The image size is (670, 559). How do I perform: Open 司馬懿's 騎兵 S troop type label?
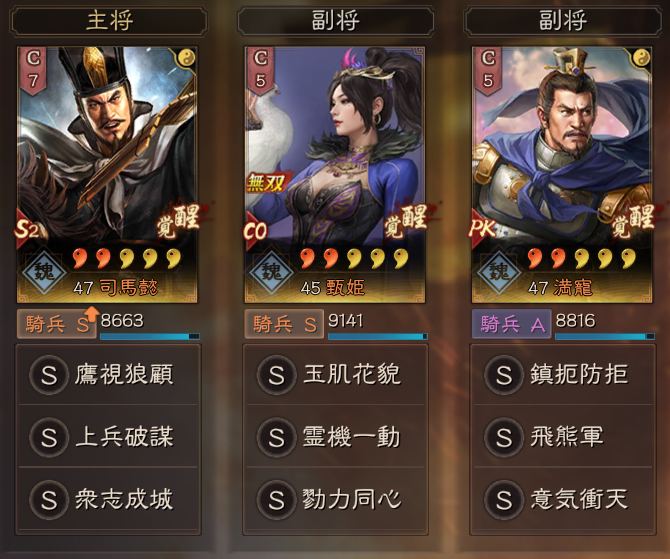(57, 324)
